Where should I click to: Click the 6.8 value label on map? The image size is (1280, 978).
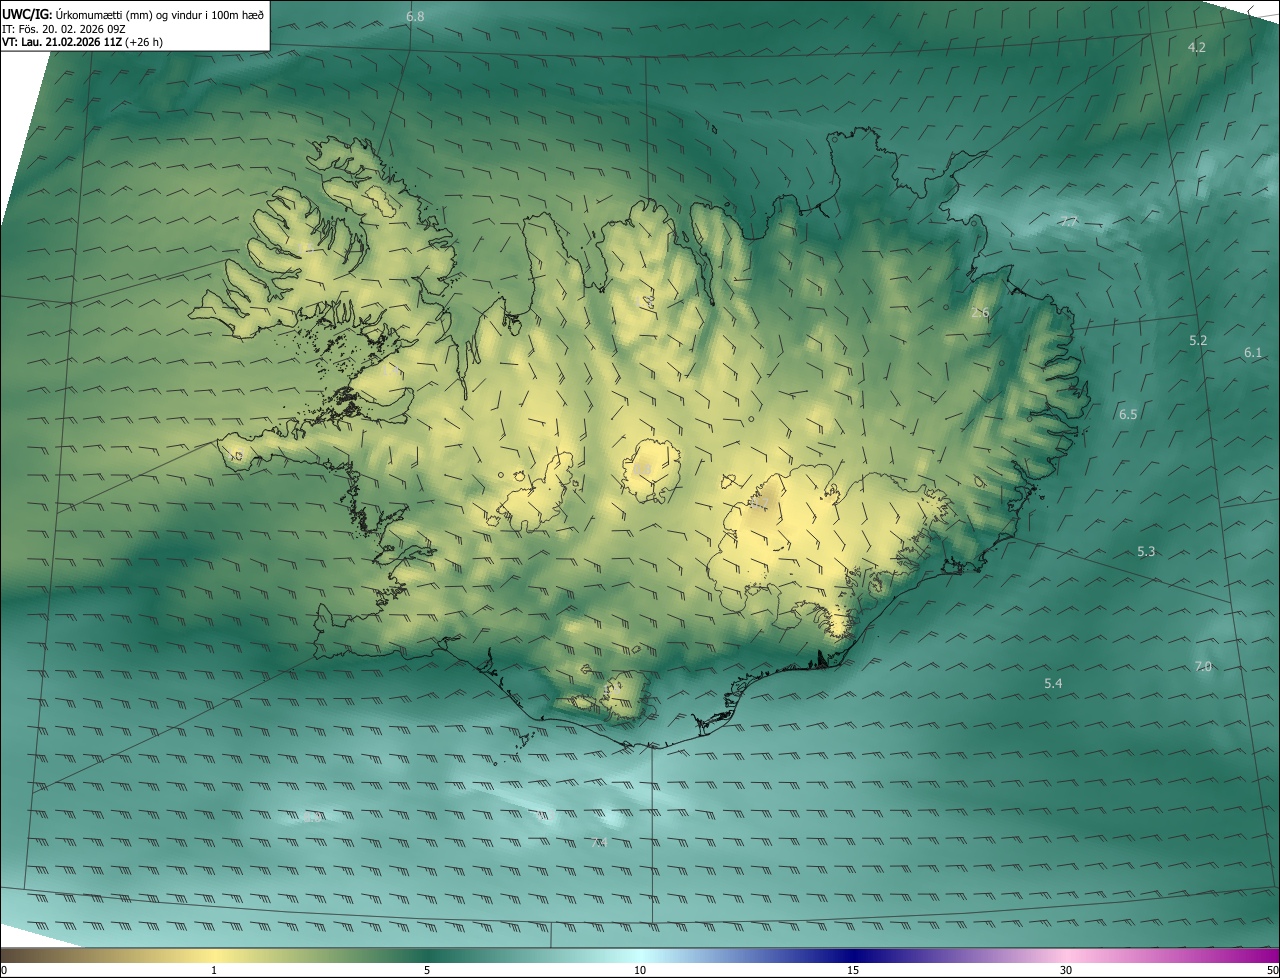(415, 17)
